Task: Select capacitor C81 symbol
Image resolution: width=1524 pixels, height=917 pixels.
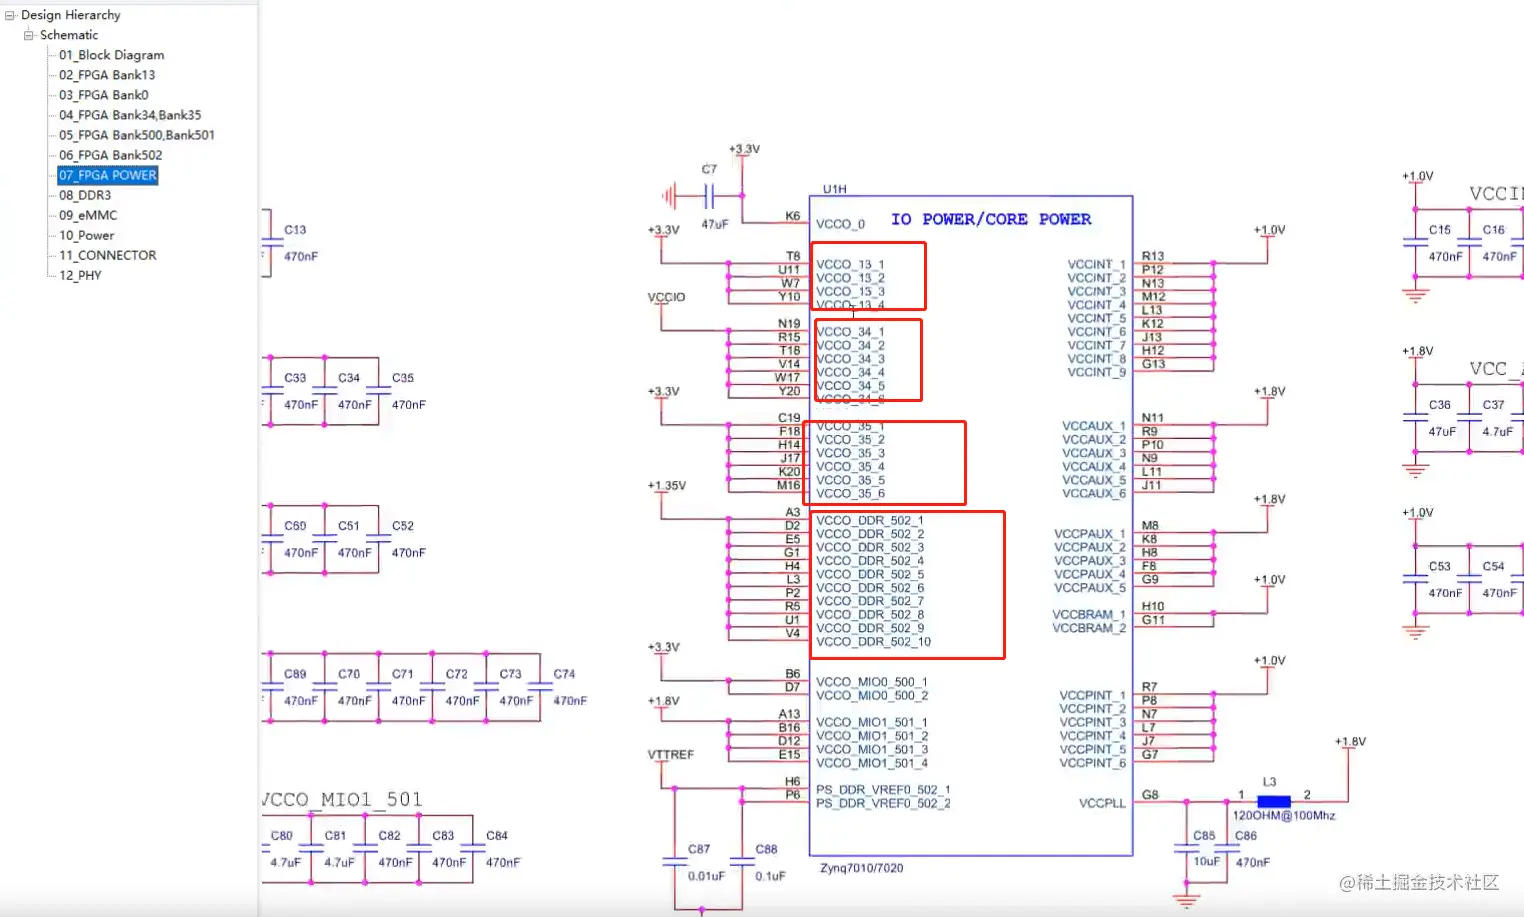Action: [311, 848]
